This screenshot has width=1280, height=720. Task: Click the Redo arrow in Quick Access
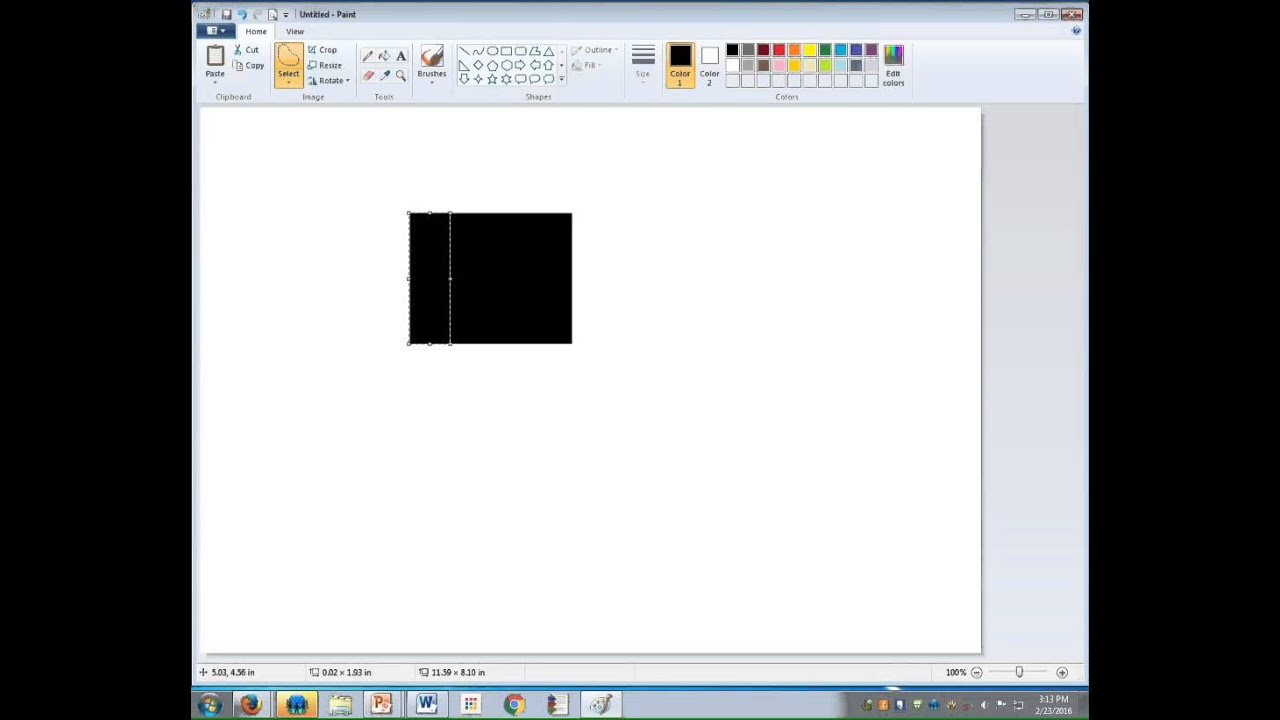coord(256,14)
